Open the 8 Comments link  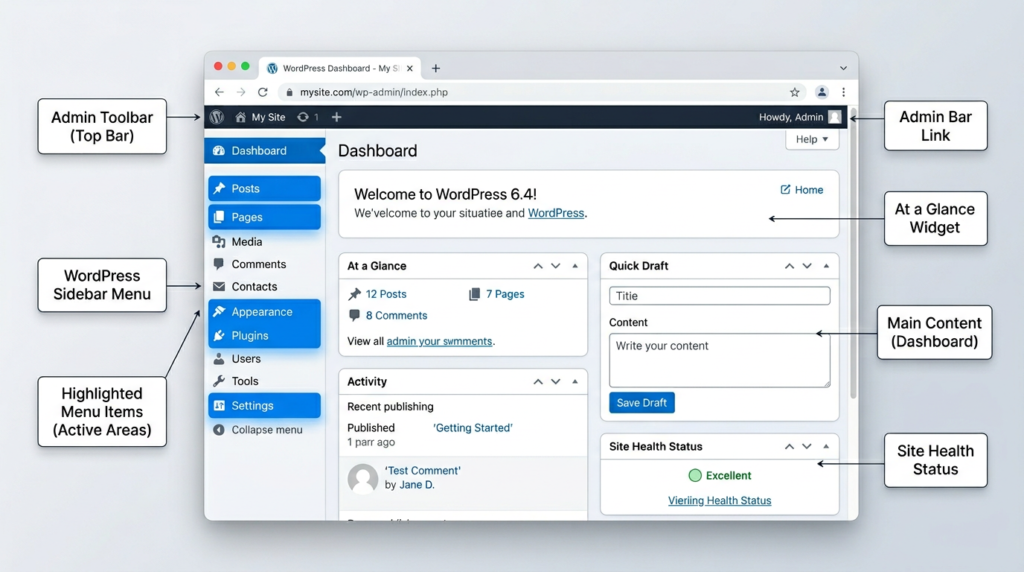click(396, 315)
